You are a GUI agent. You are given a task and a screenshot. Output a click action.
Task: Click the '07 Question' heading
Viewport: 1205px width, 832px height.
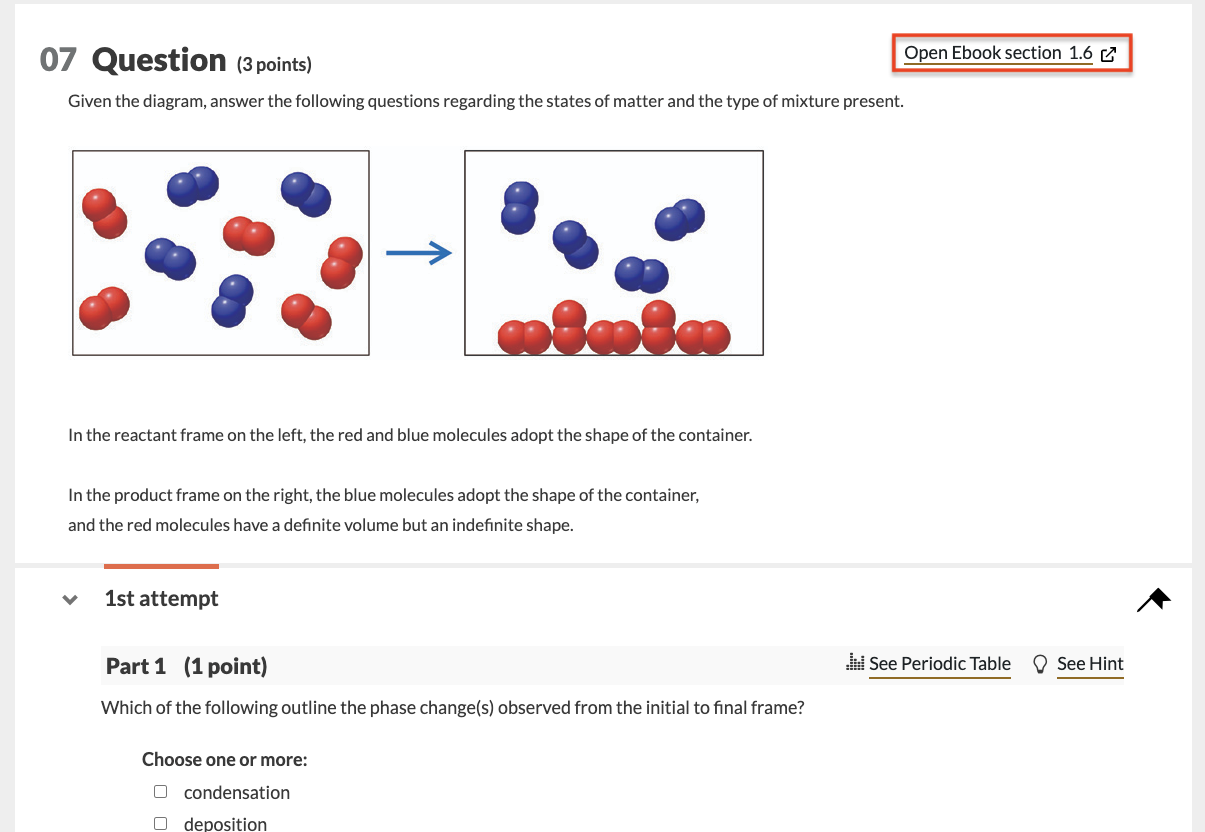[x=134, y=61]
